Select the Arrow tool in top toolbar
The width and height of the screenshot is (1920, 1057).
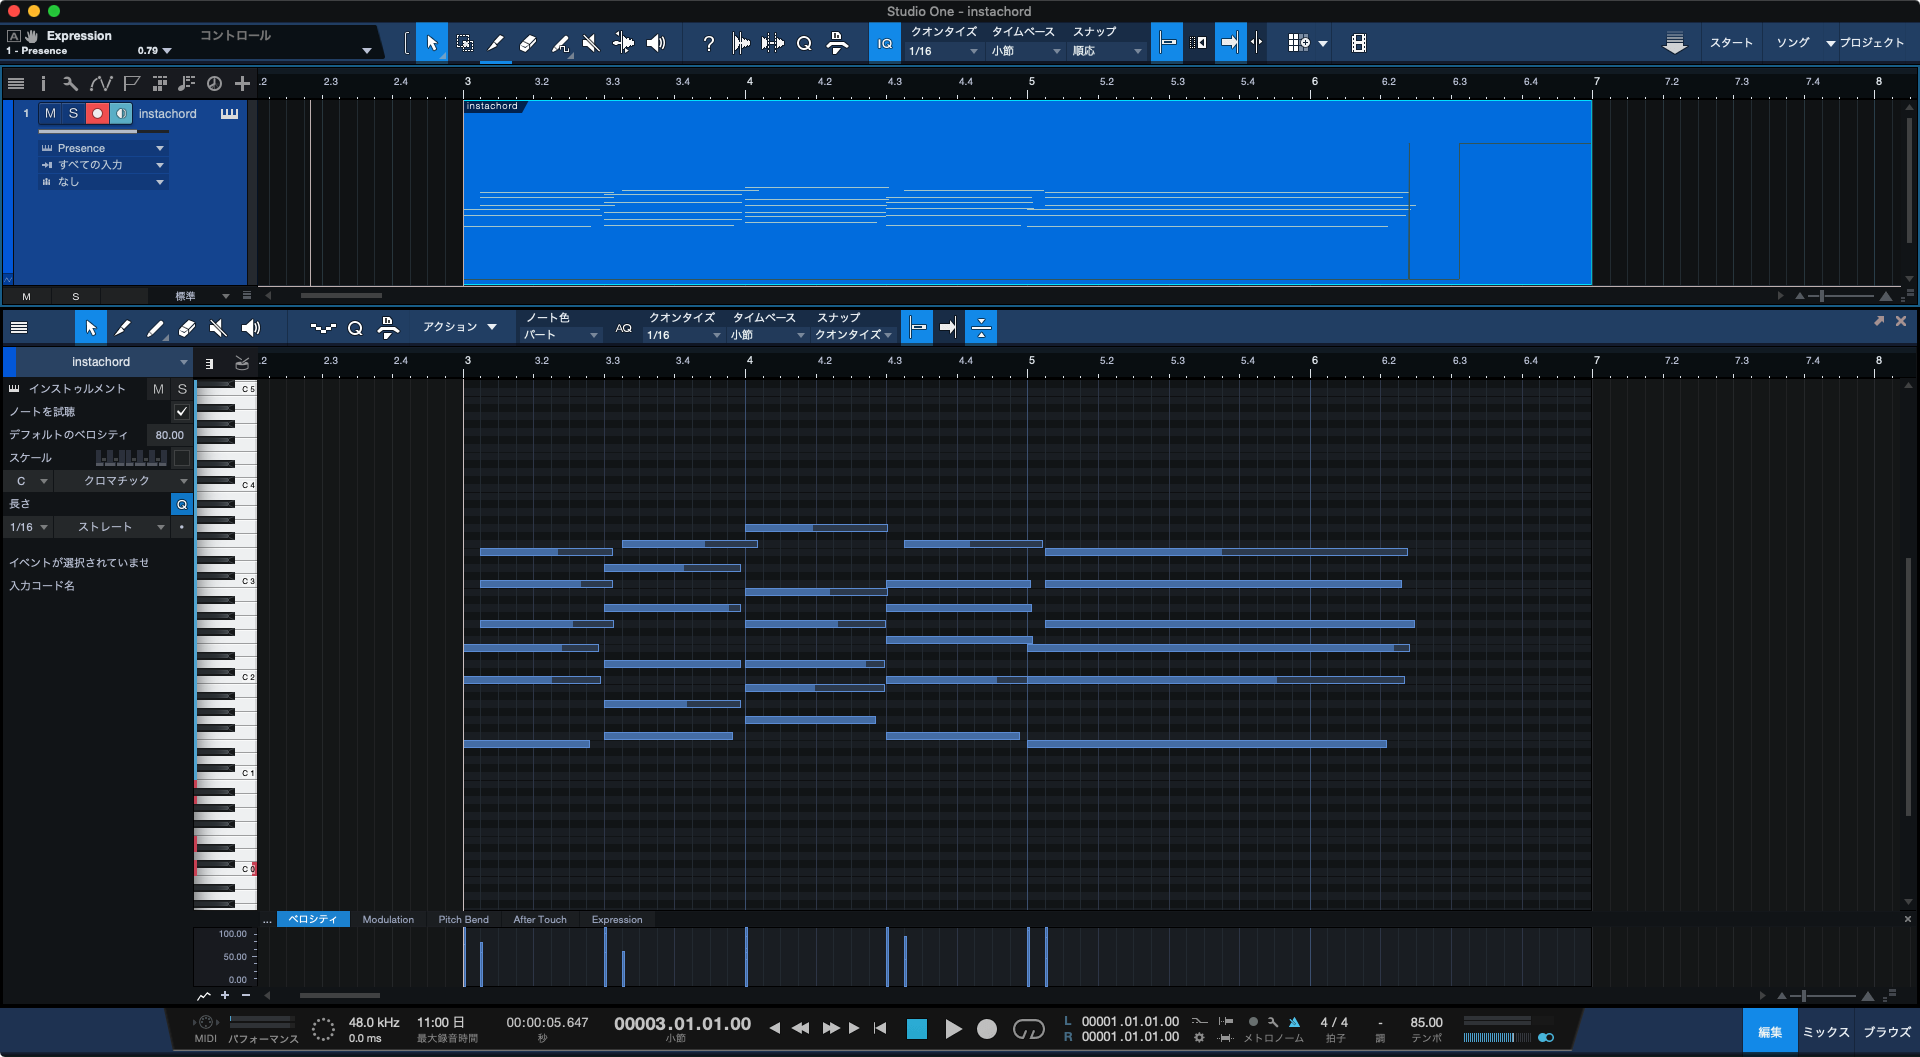[432, 43]
